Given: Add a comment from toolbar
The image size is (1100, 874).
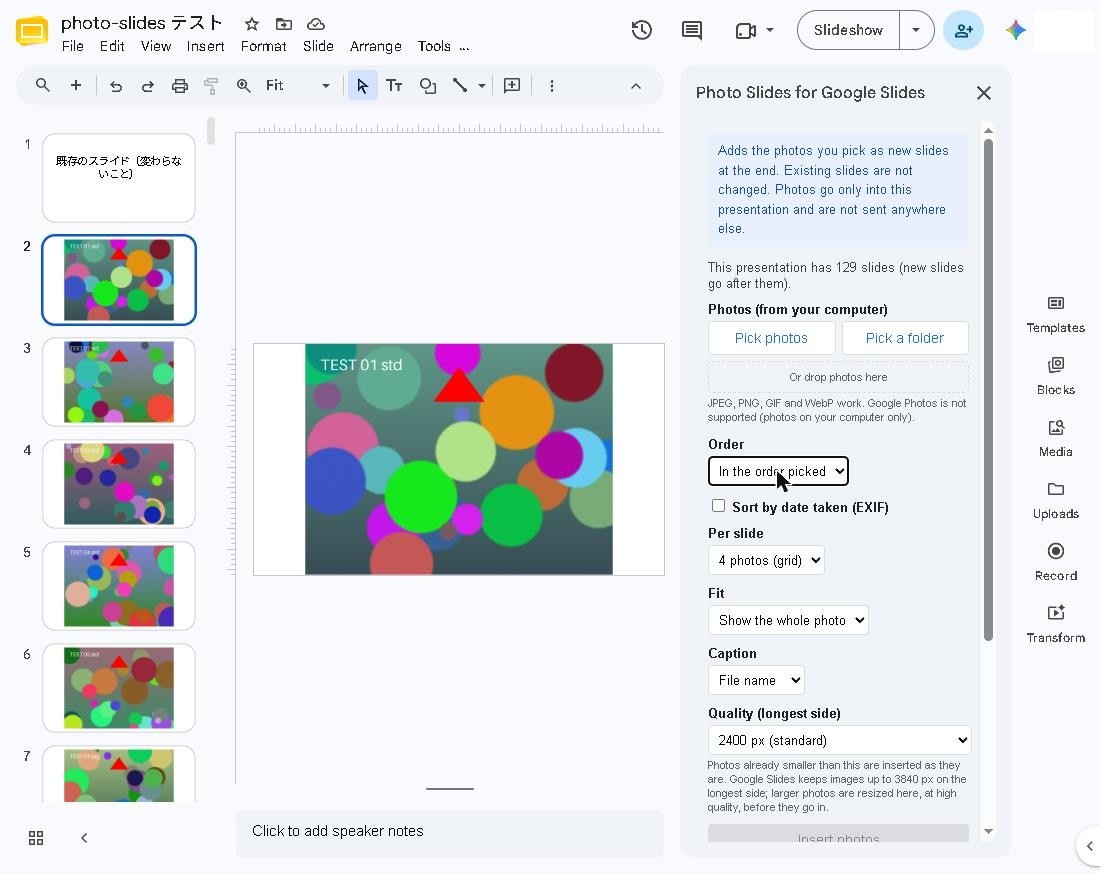Looking at the screenshot, I should [x=512, y=86].
